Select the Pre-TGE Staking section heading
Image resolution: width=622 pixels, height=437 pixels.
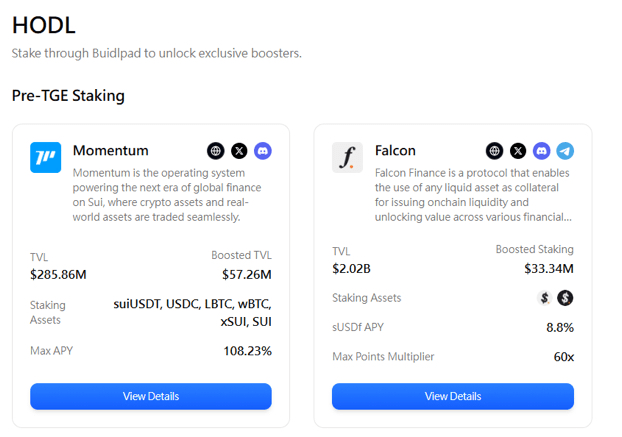pos(68,96)
